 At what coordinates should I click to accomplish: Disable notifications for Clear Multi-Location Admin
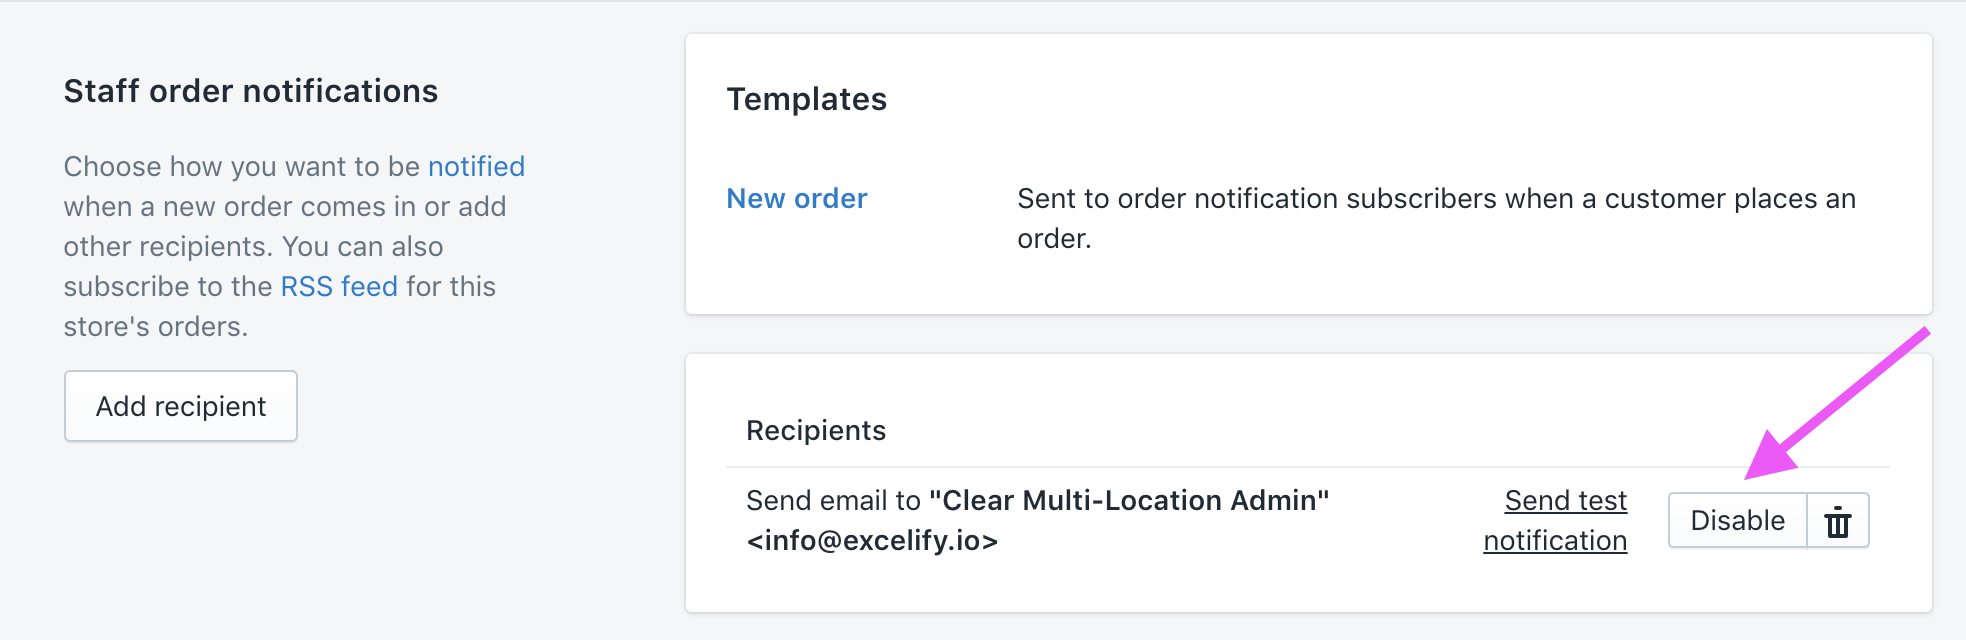click(1737, 521)
